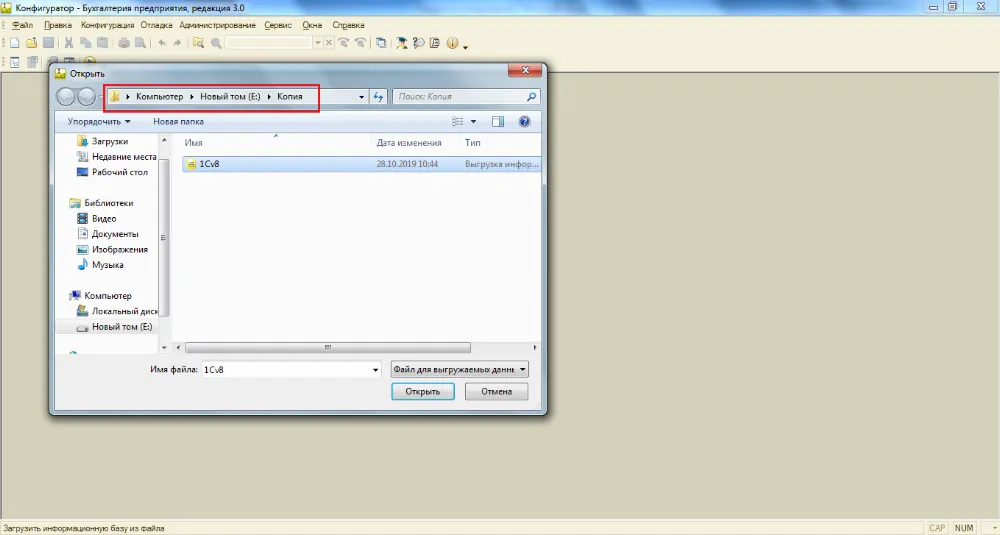
Task: Click the Новая папка button
Action: point(178,122)
